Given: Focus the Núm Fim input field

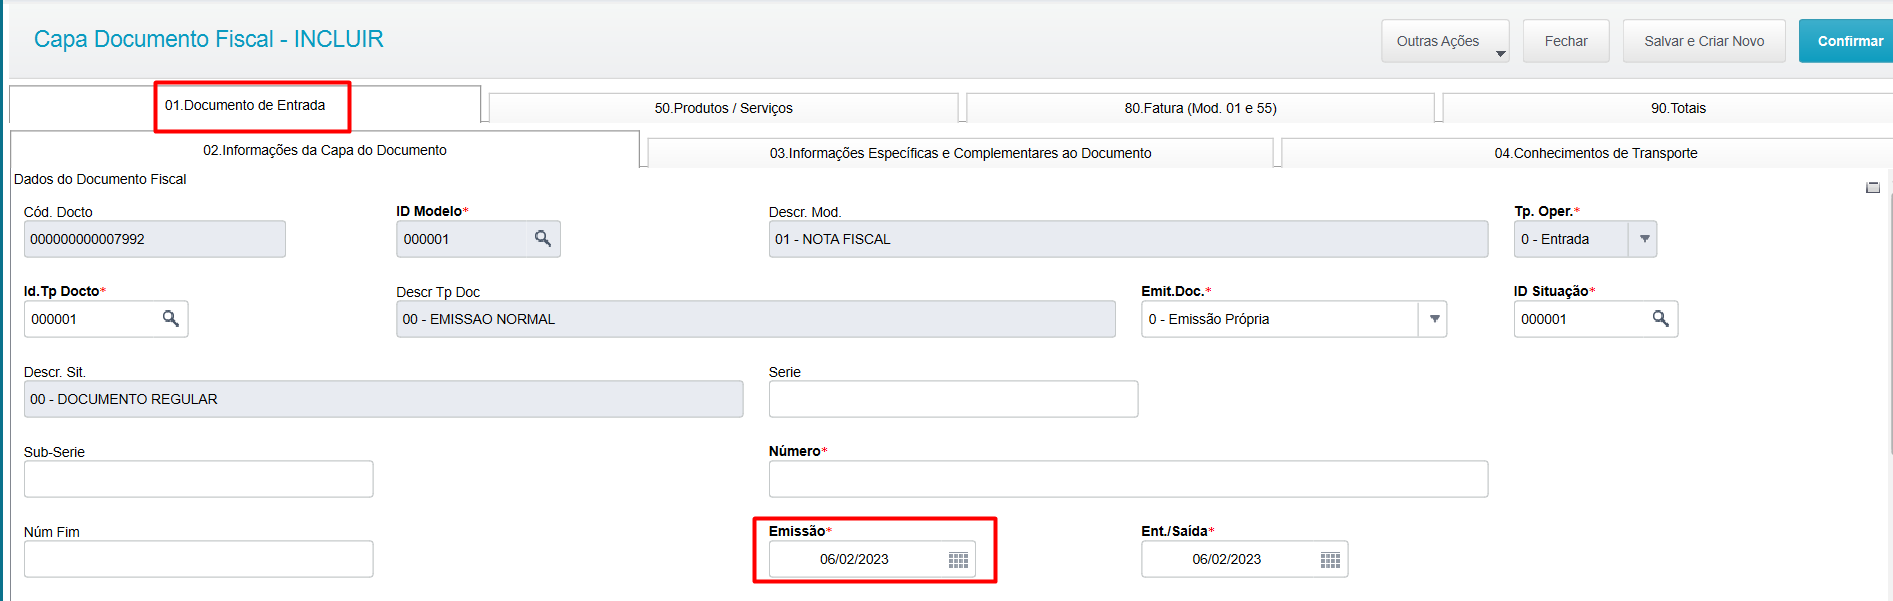Looking at the screenshot, I should coord(198,559).
